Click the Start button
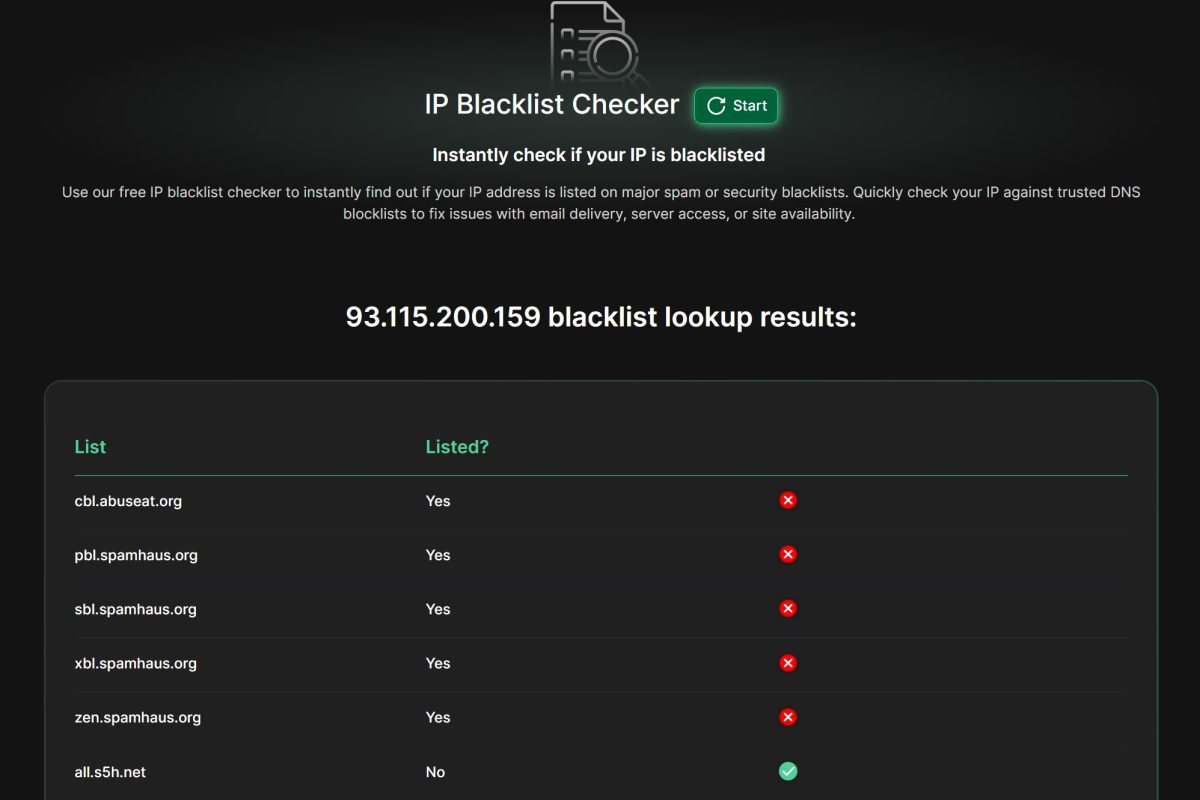Screen dimensions: 1200x800 click(x=736, y=106)
